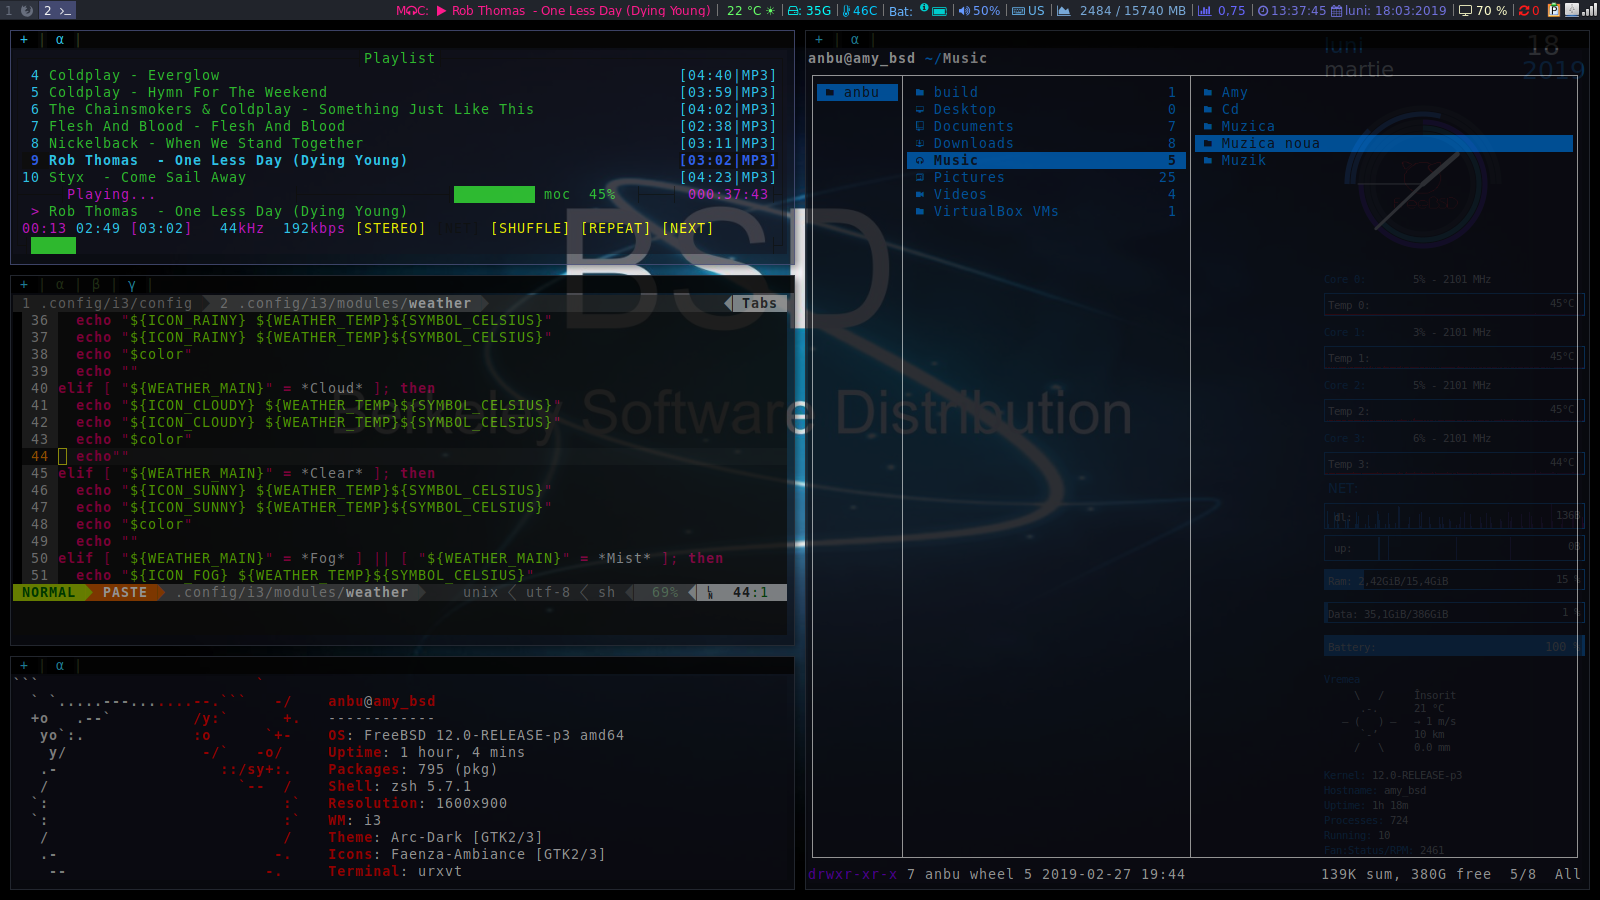The width and height of the screenshot is (1600, 900).
Task: Click the Desktop folder icon in ranger
Action: [920, 109]
